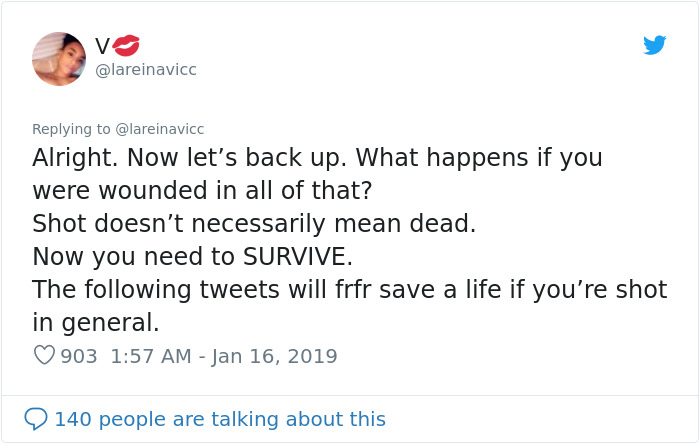Click the speech bubble conversation icon
This screenshot has height=444, width=700.
click(x=36, y=419)
